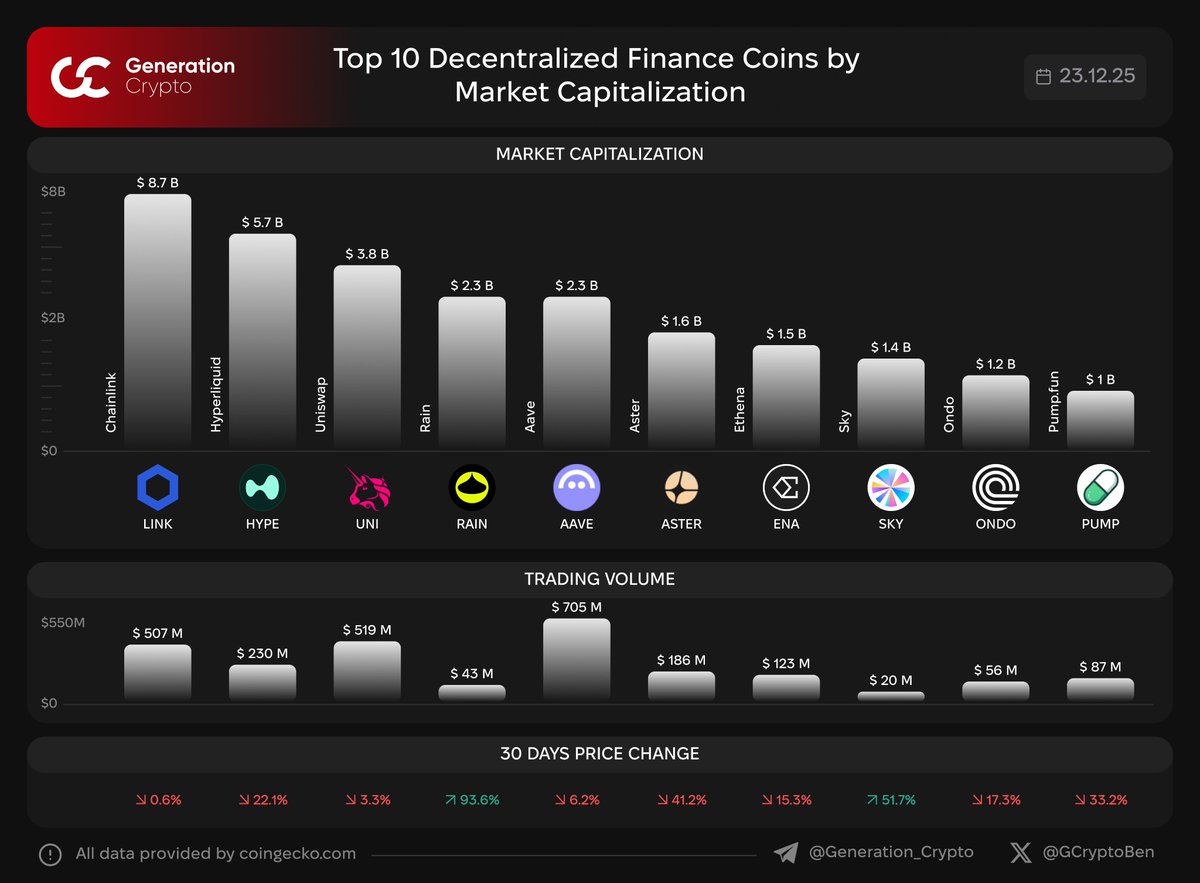
Task: Click the Aave $705 M trading volume bar
Action: [x=577, y=659]
